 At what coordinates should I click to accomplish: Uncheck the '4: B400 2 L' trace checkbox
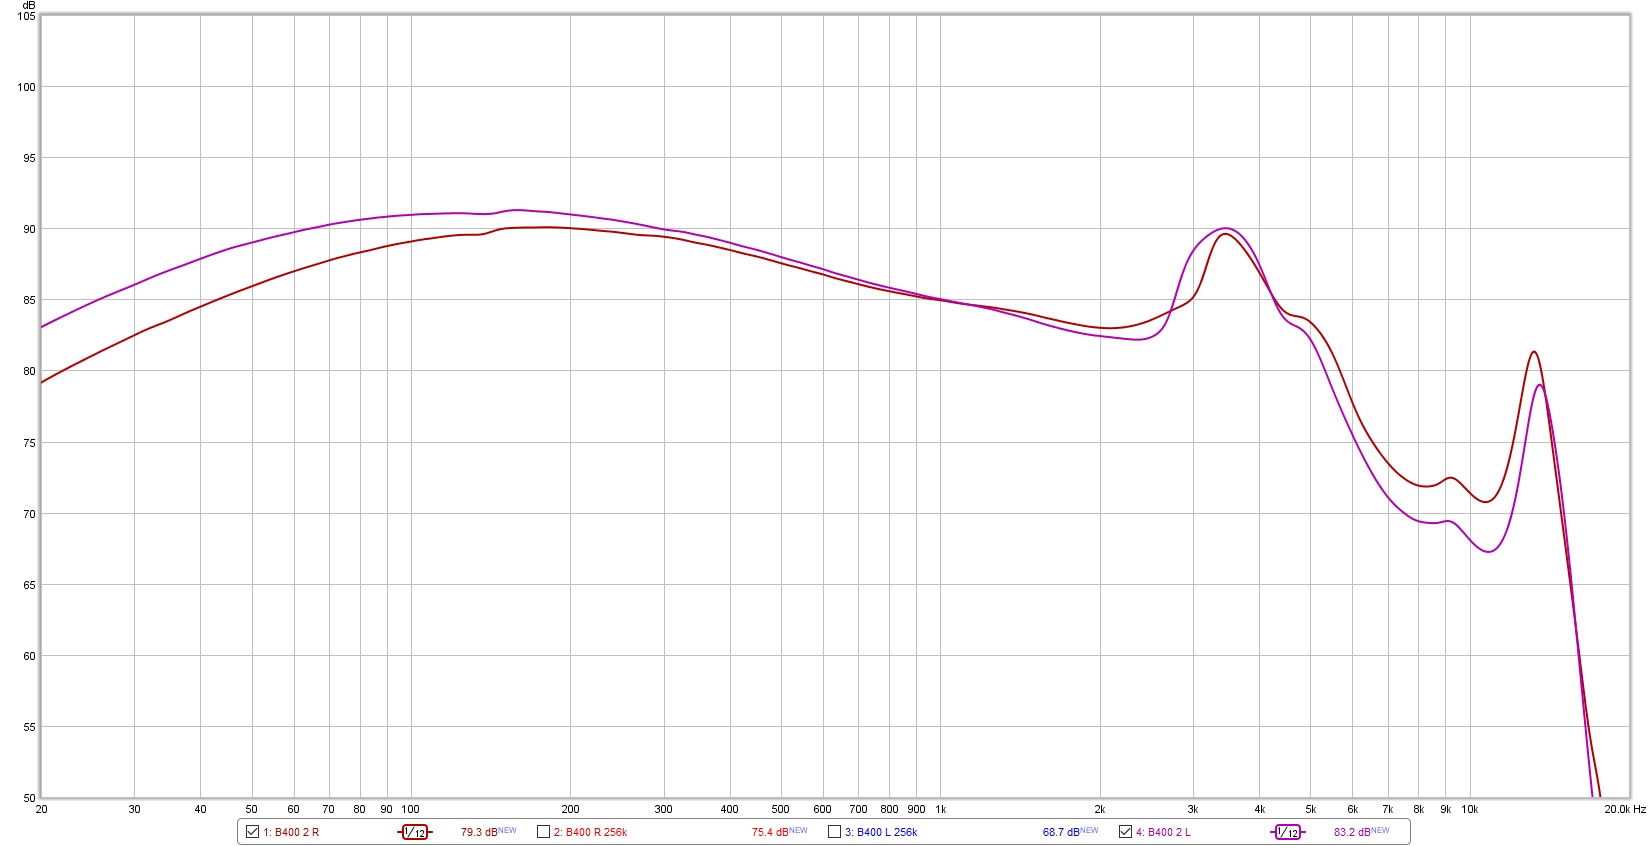pyautogui.click(x=1125, y=831)
